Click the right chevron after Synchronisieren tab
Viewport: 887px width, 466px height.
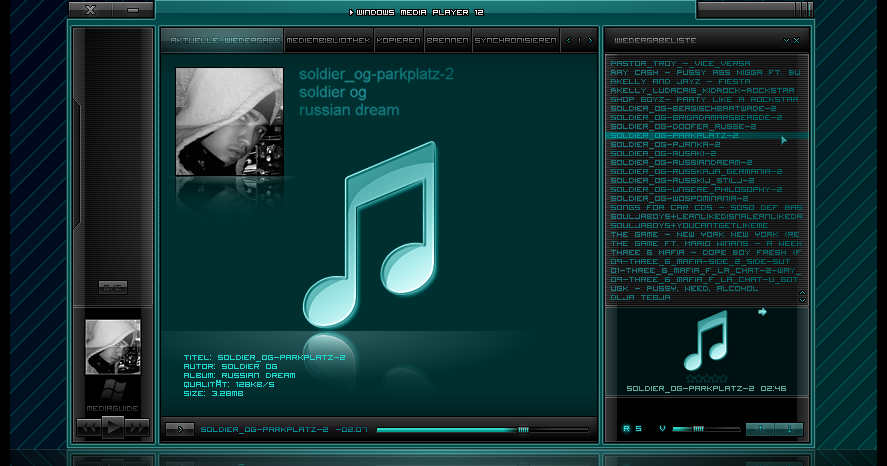point(590,41)
